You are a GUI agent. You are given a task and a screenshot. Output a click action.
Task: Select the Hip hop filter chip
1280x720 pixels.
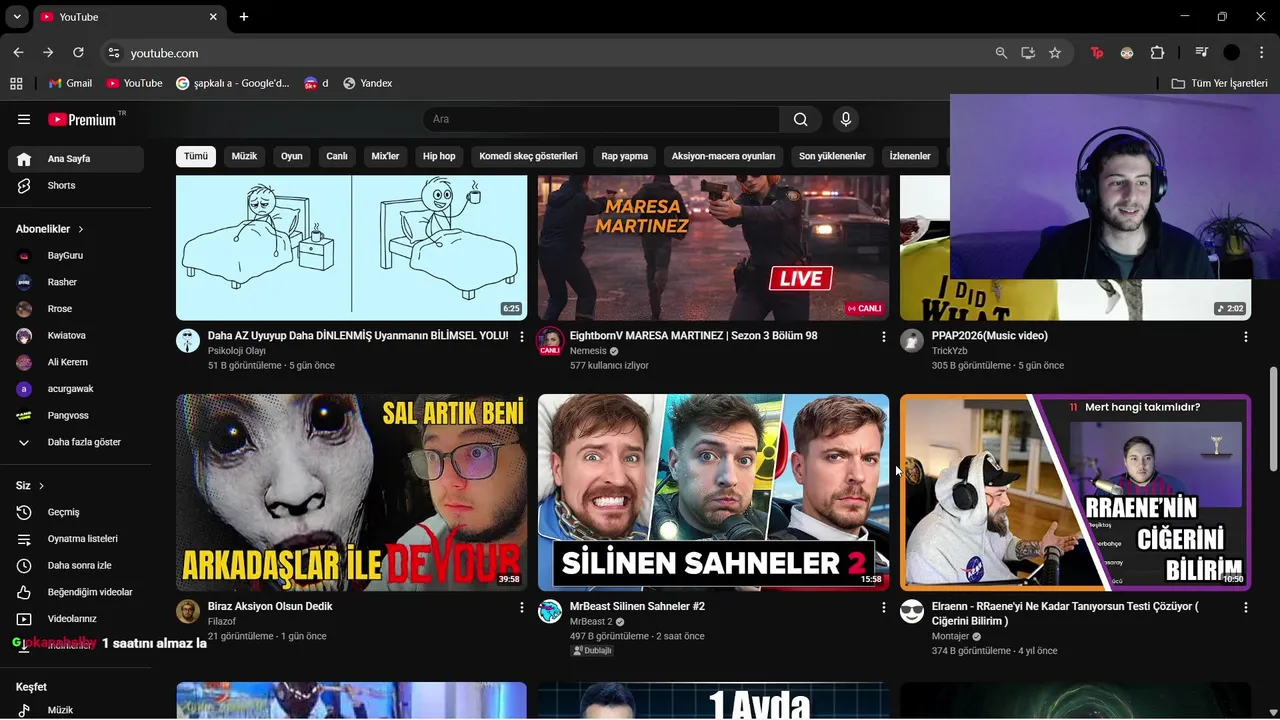[439, 156]
